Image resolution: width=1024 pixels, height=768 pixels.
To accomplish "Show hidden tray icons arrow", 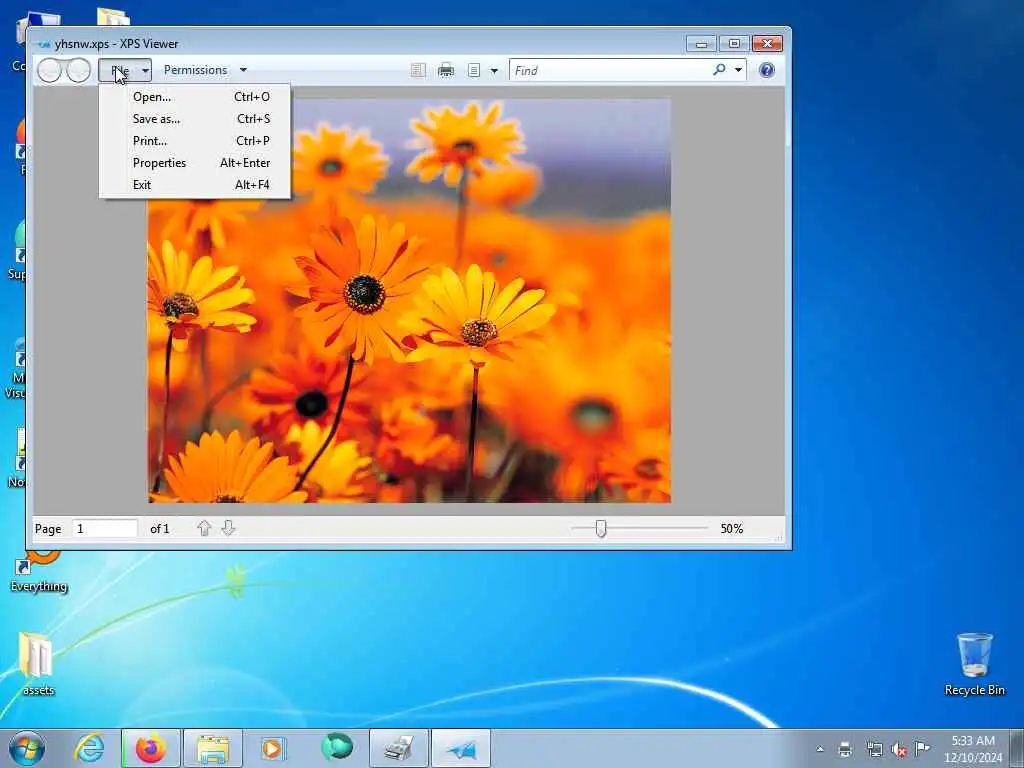I will tap(820, 749).
